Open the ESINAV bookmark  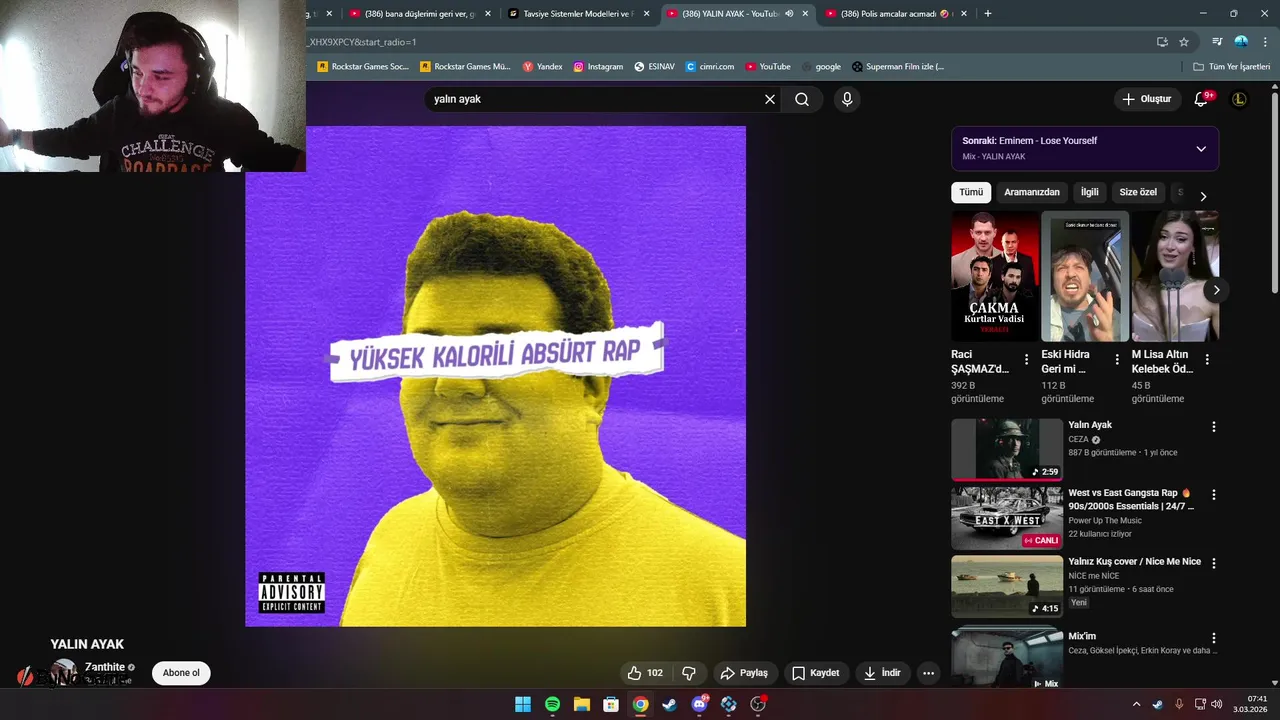[655, 67]
